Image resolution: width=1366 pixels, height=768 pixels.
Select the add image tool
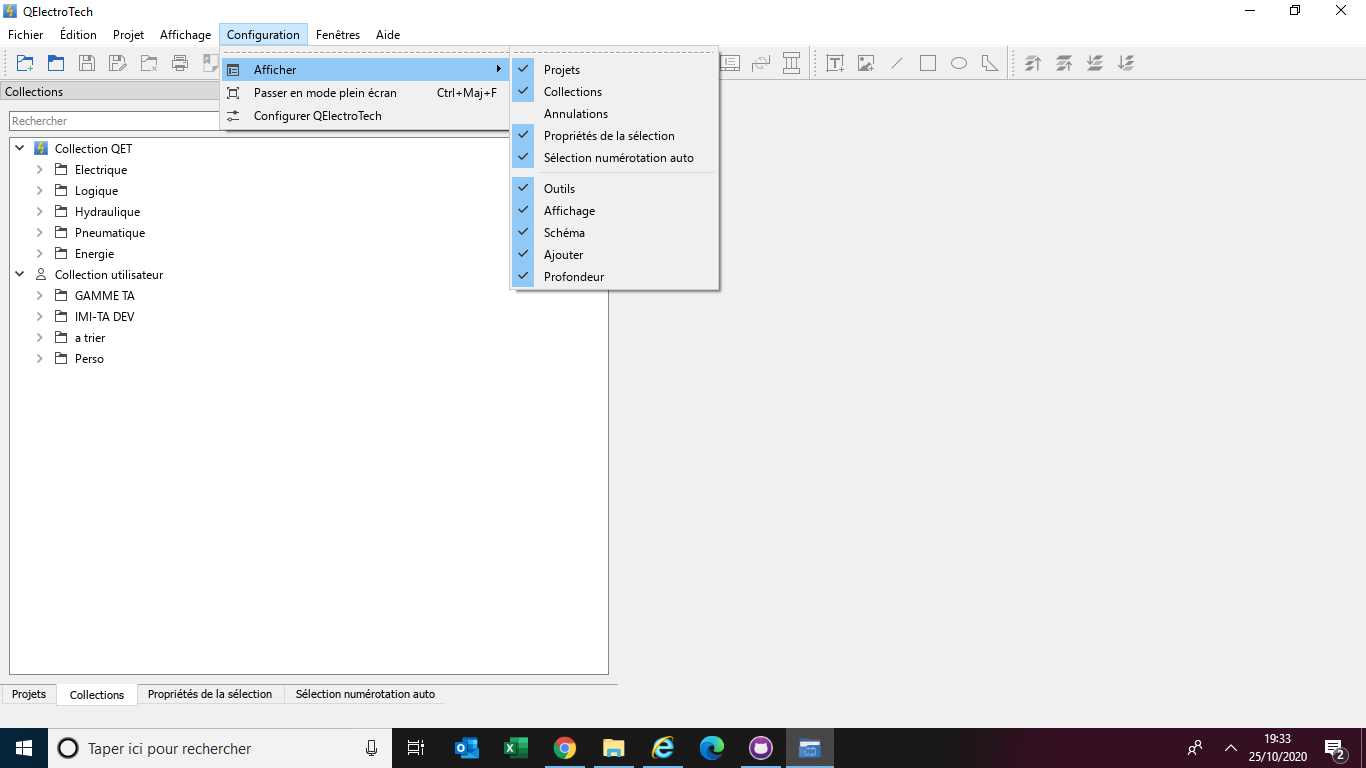click(866, 63)
